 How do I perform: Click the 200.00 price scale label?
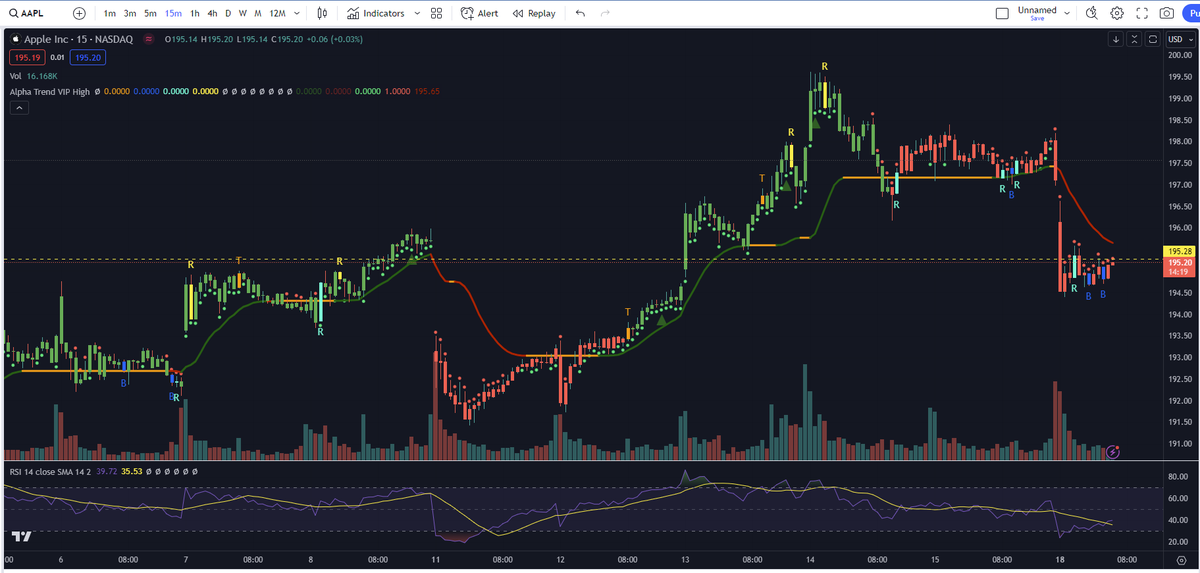point(1179,55)
